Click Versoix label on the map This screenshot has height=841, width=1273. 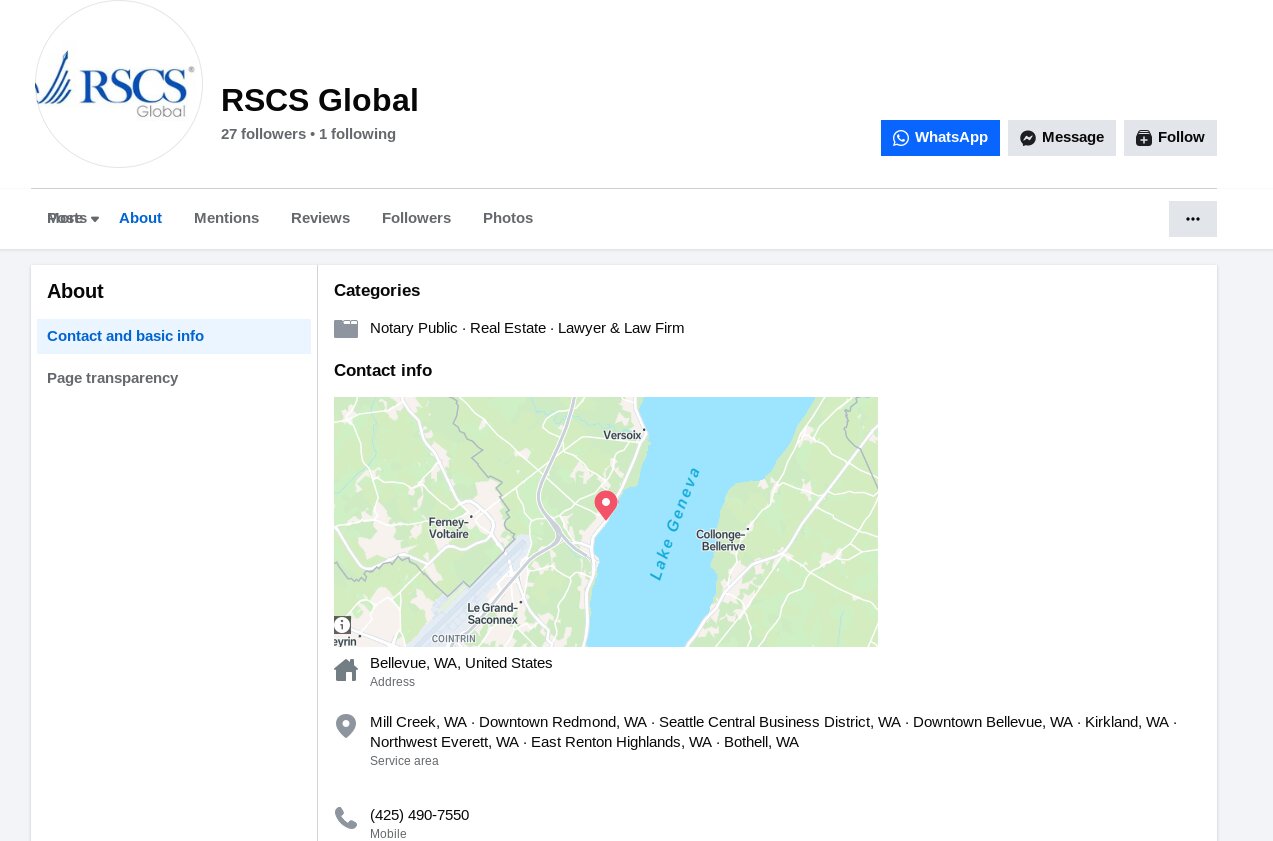pyautogui.click(x=622, y=435)
